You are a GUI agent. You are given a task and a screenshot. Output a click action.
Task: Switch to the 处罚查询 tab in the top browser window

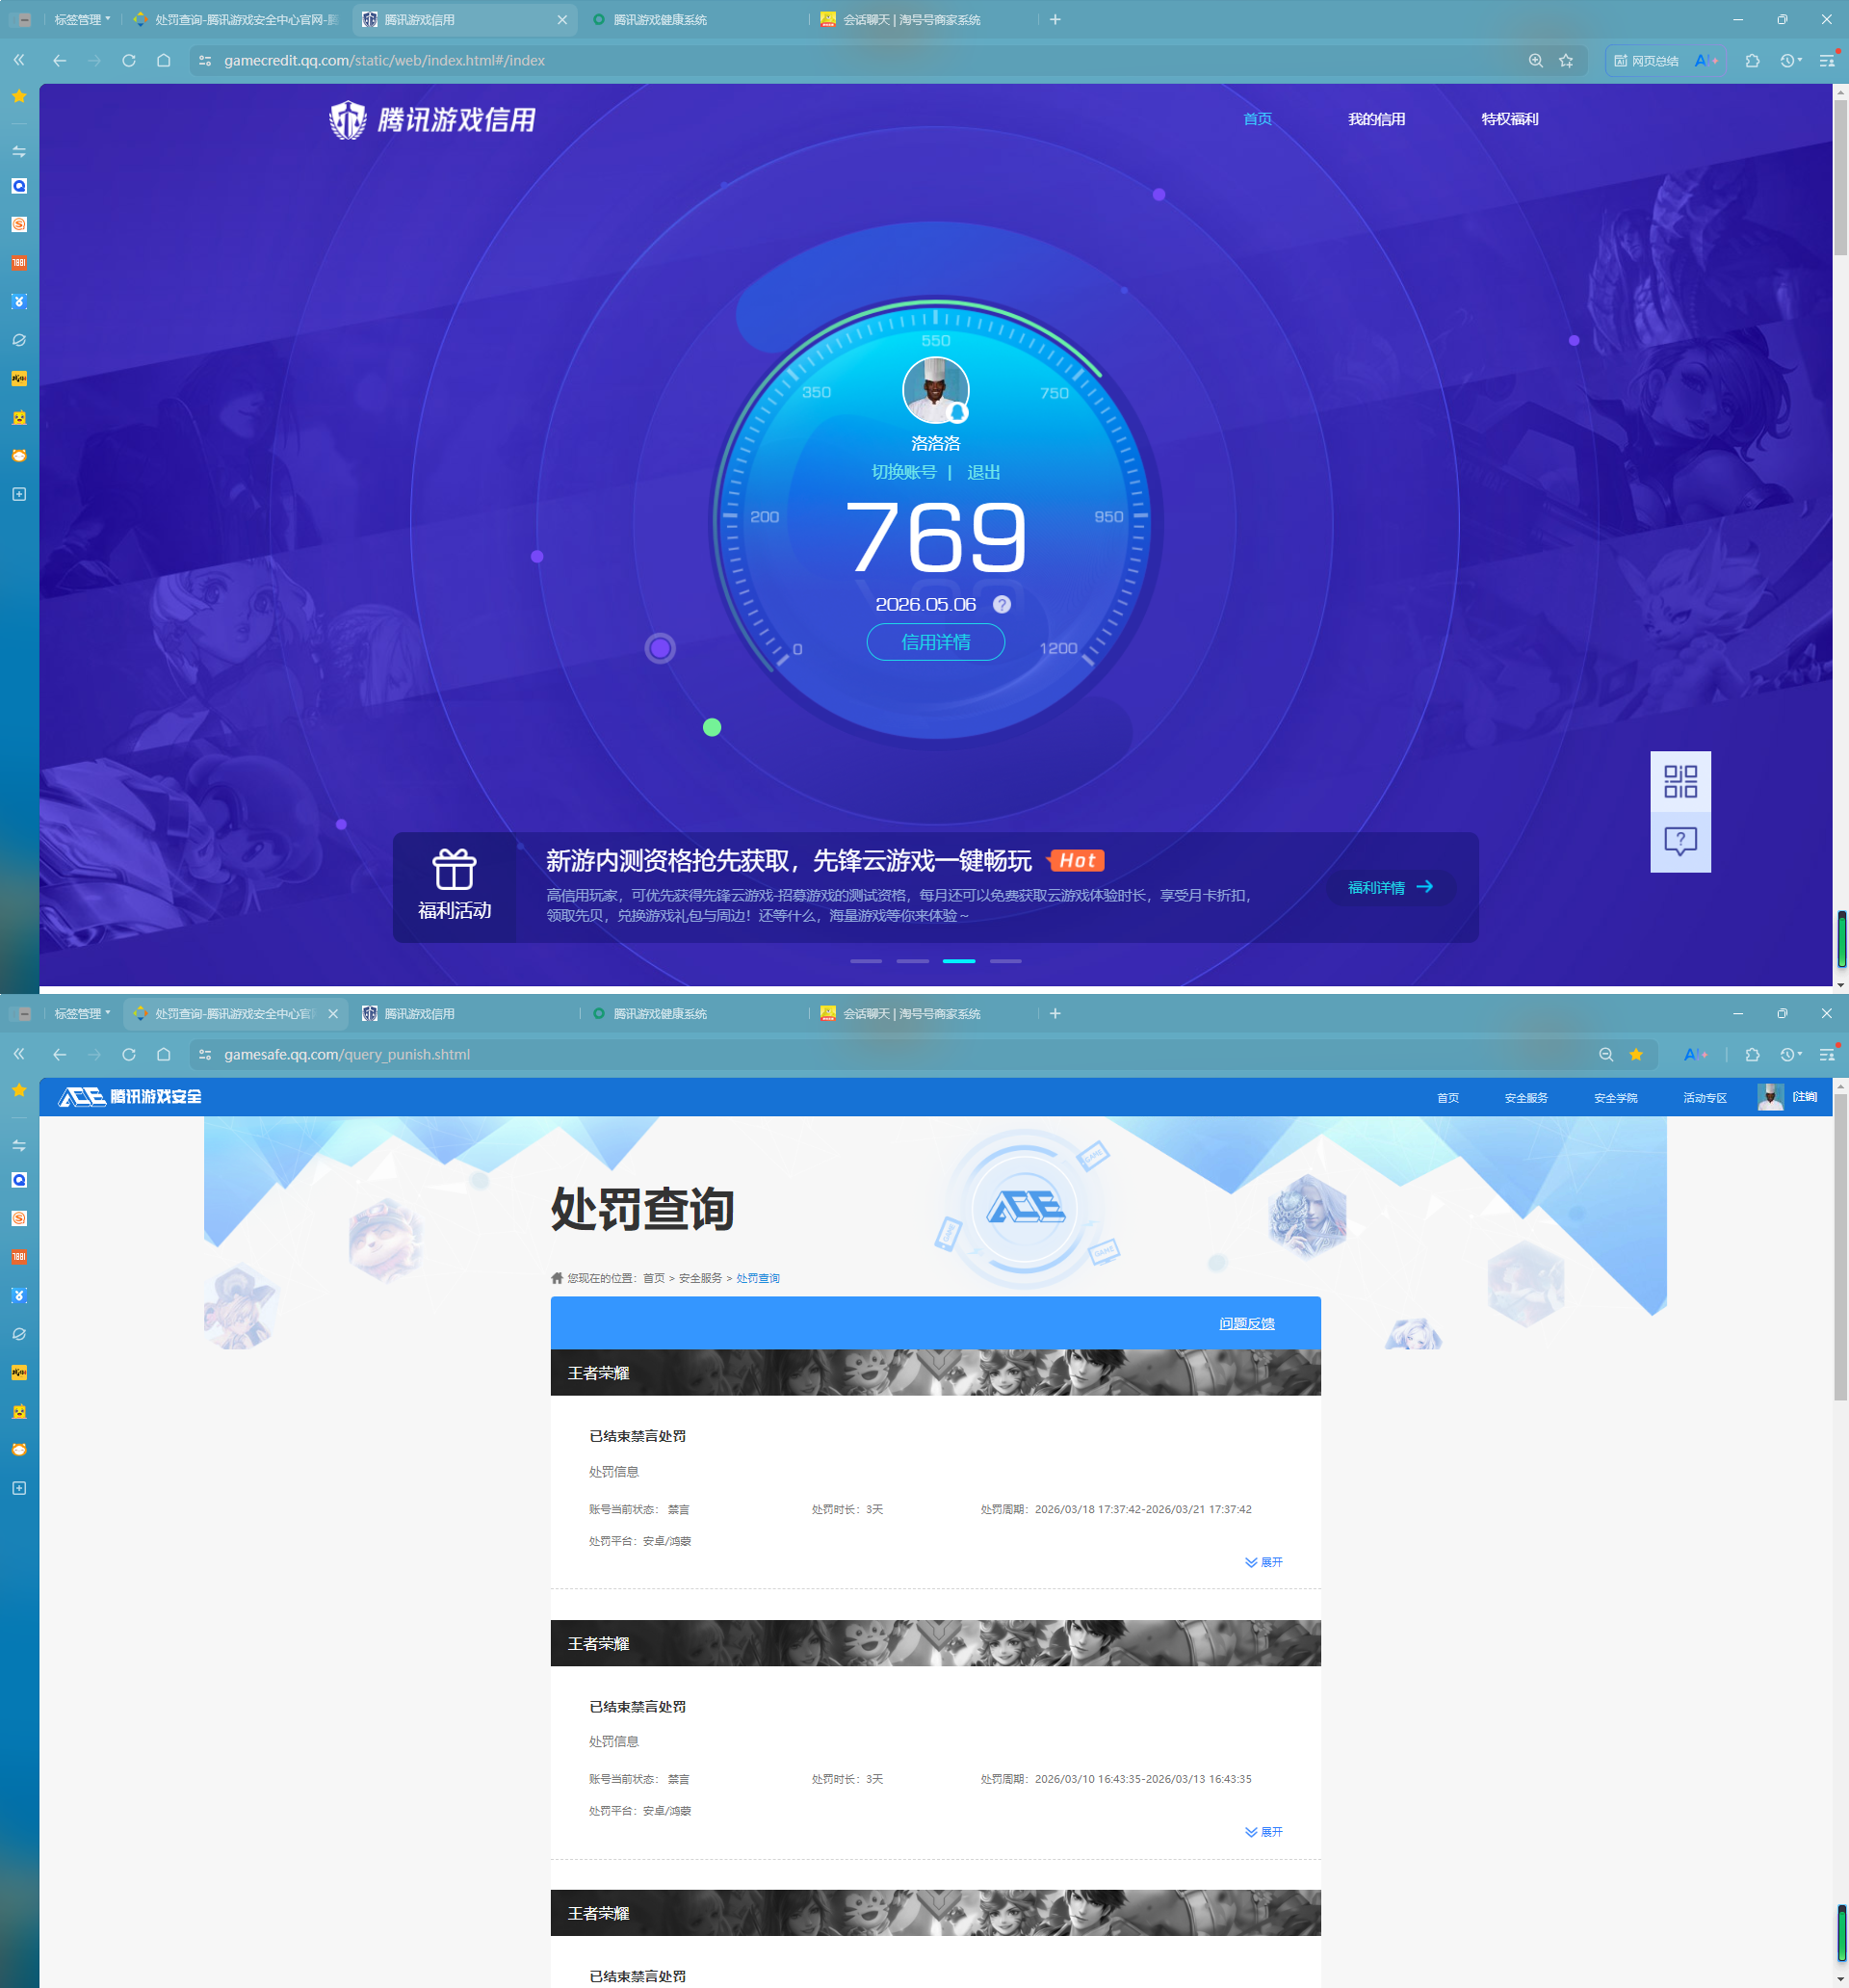[236, 20]
